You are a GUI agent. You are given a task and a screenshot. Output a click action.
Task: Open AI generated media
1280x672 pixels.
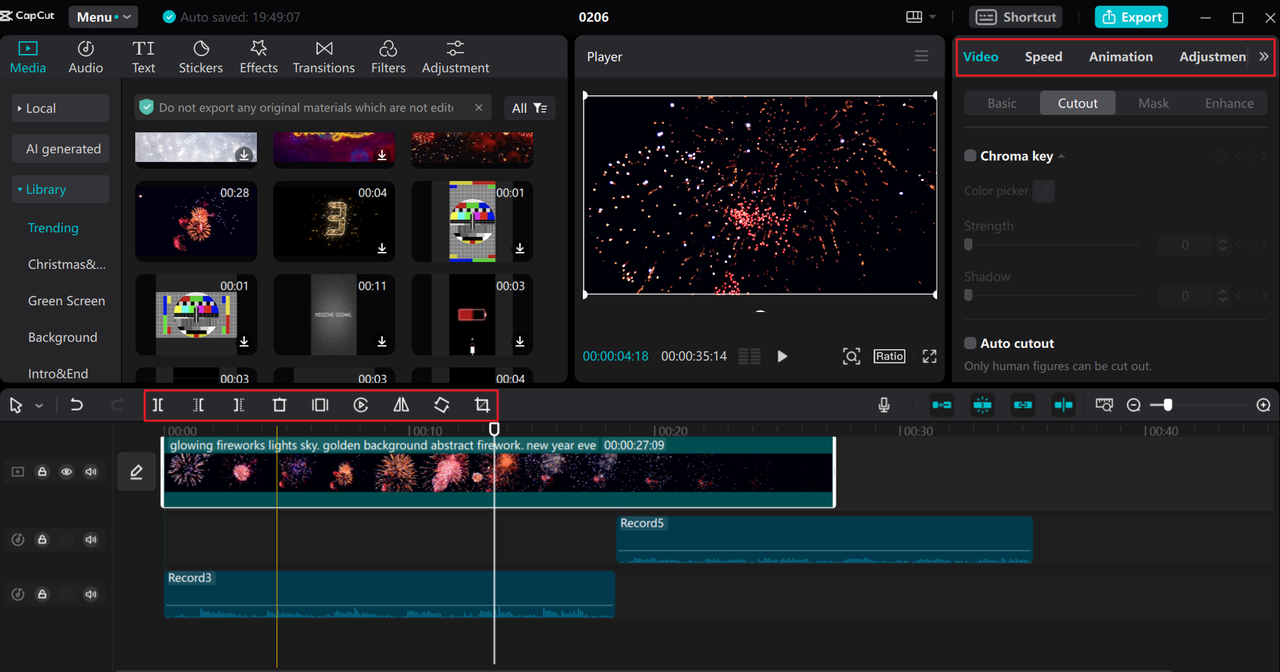60,149
